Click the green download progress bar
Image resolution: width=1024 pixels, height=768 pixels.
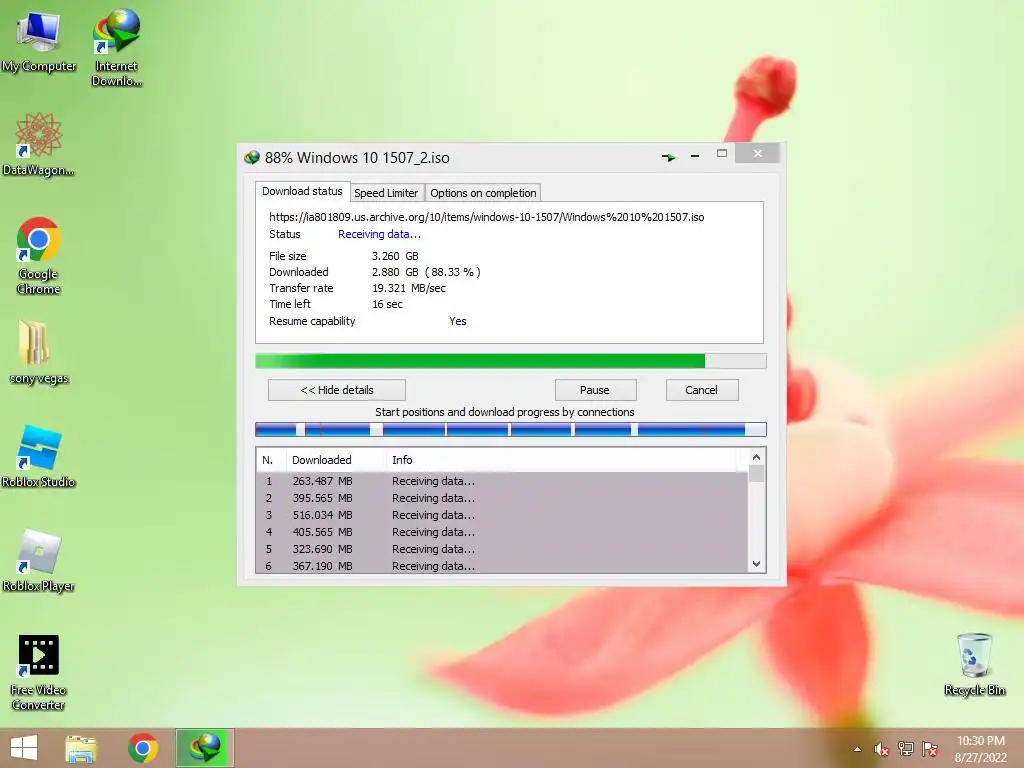[511, 361]
